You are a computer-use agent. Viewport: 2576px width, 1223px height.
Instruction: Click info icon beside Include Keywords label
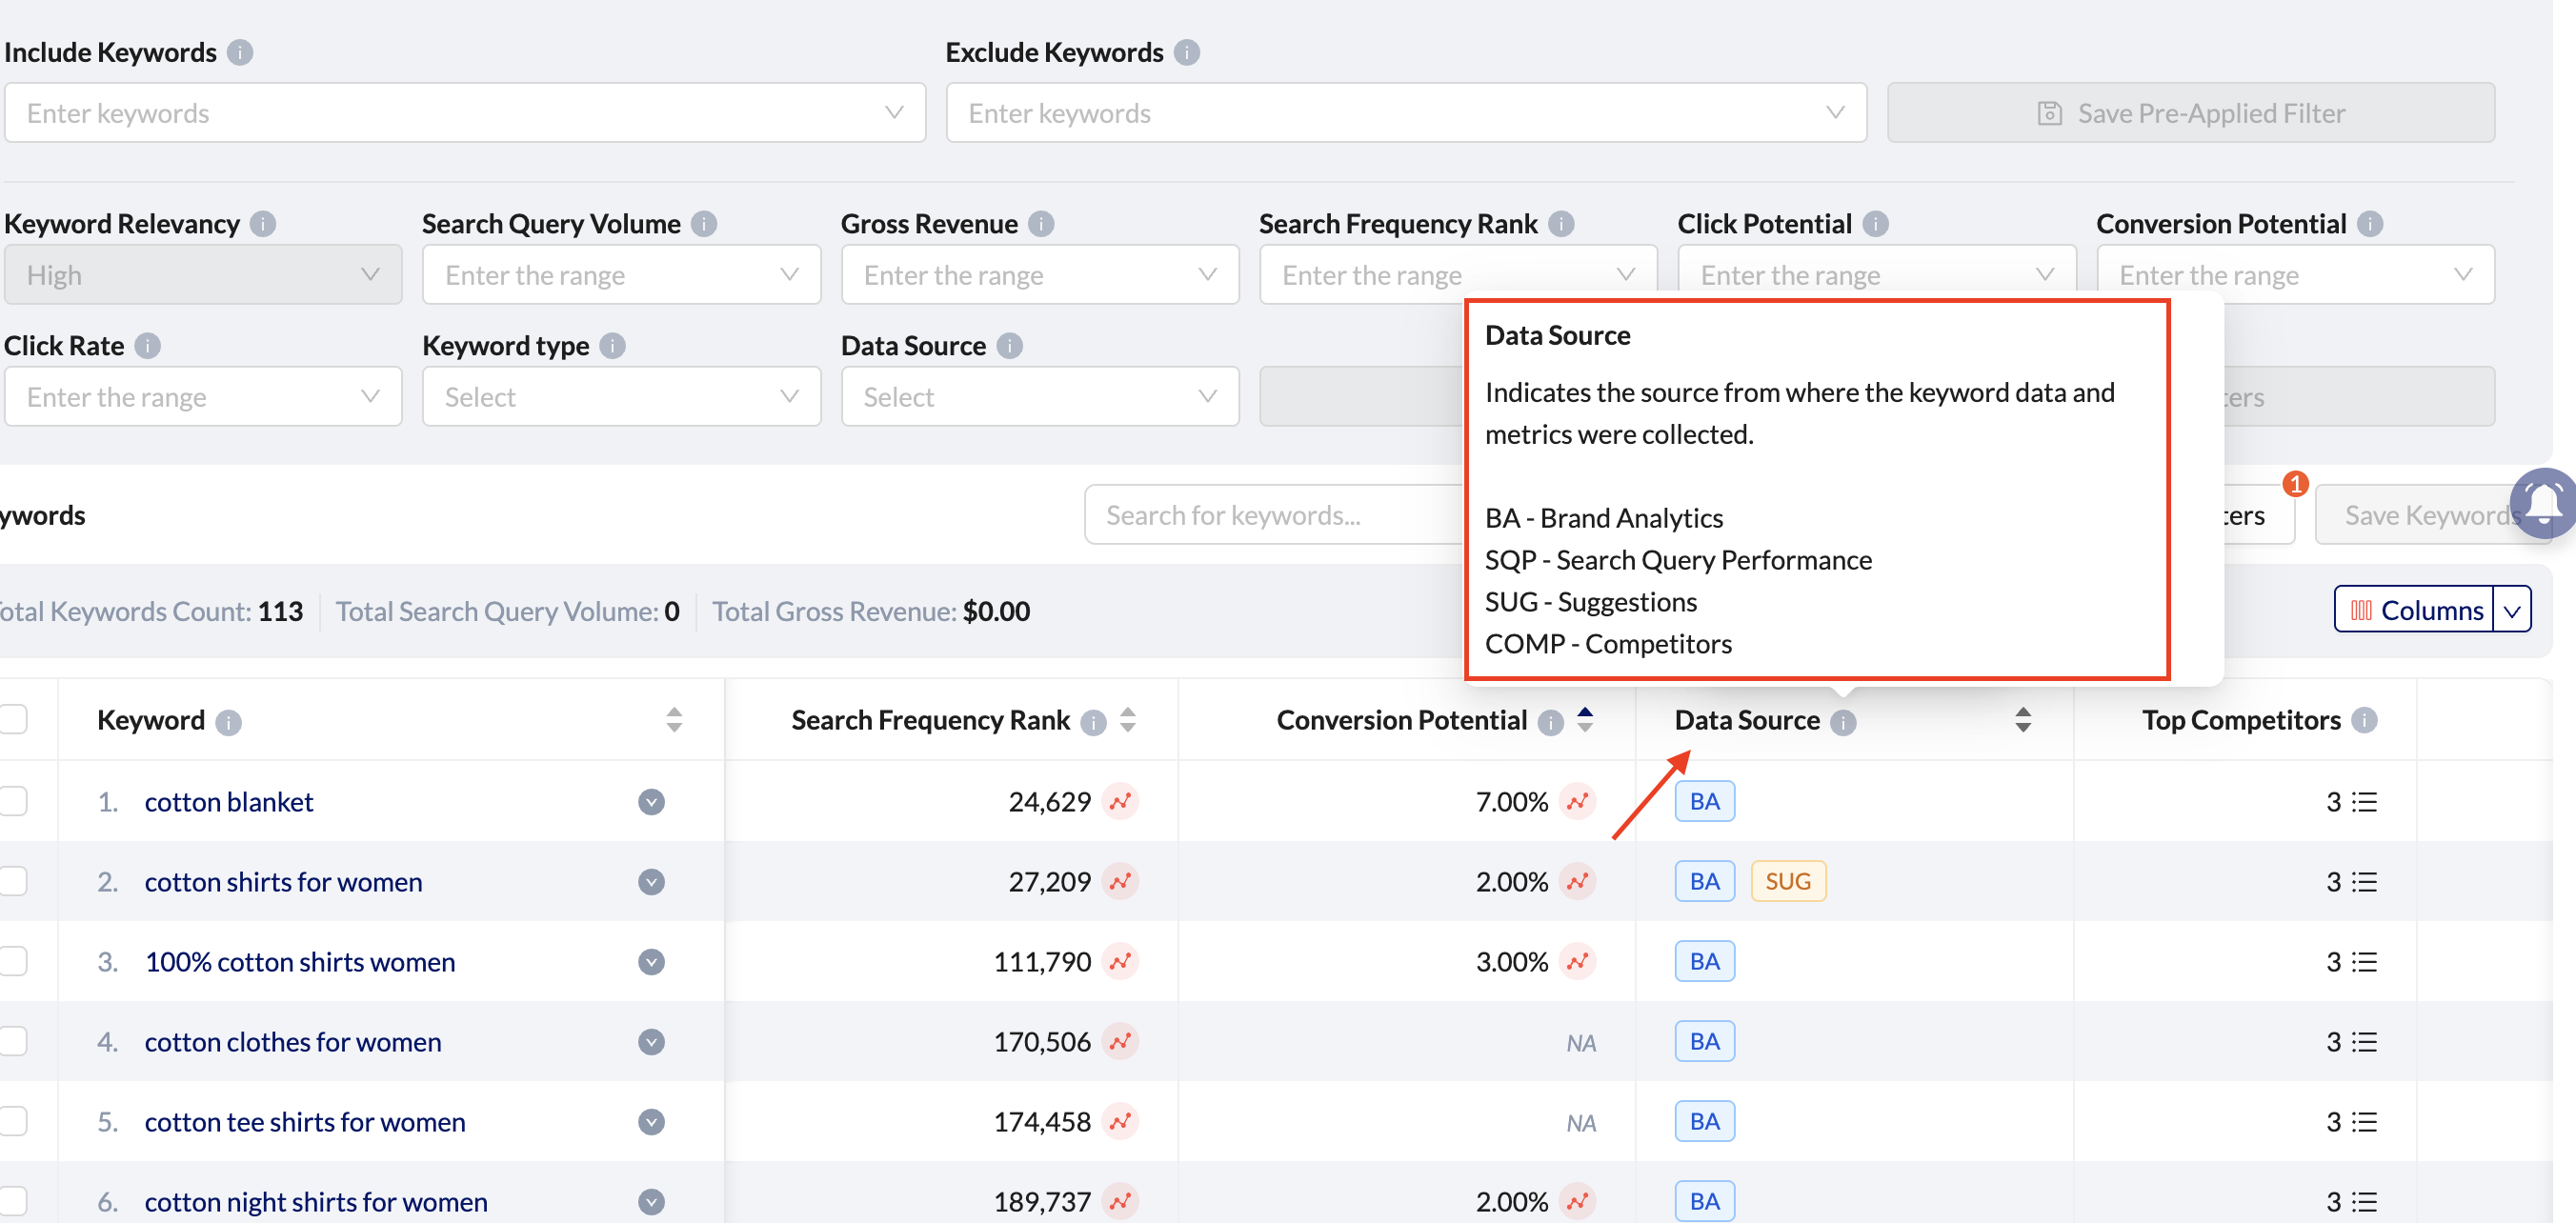coord(240,52)
